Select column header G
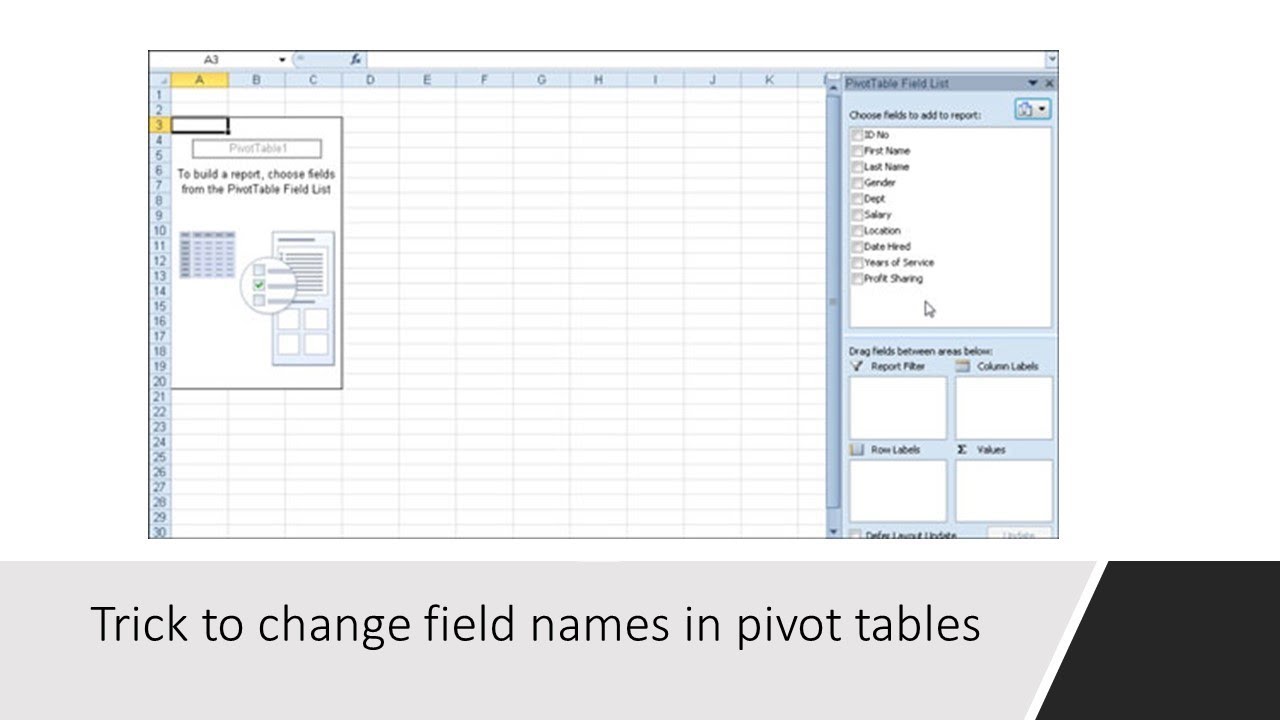 coord(541,80)
